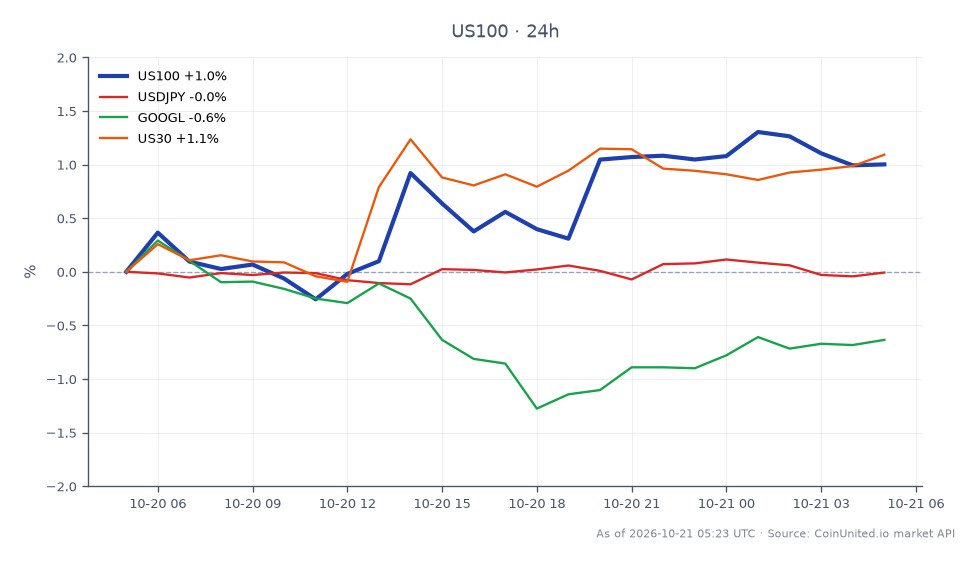Select the GOOGL -0.6% legend label
The image size is (979, 564).
point(181,117)
